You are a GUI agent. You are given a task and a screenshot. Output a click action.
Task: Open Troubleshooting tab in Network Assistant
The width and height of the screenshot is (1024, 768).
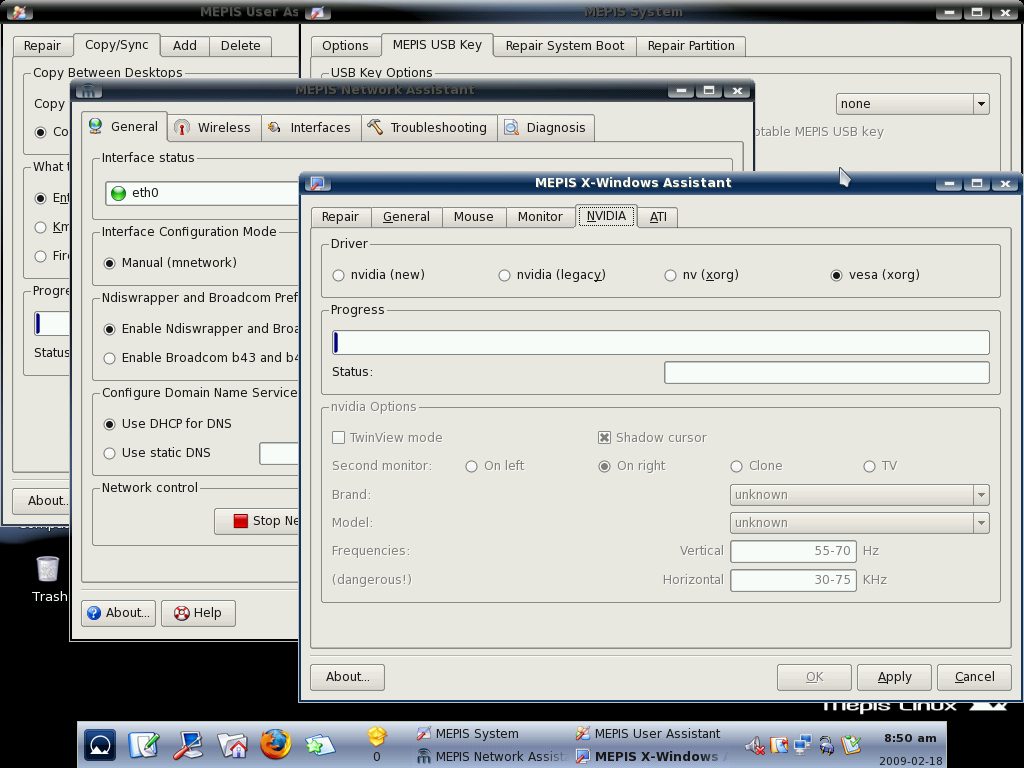[429, 127]
